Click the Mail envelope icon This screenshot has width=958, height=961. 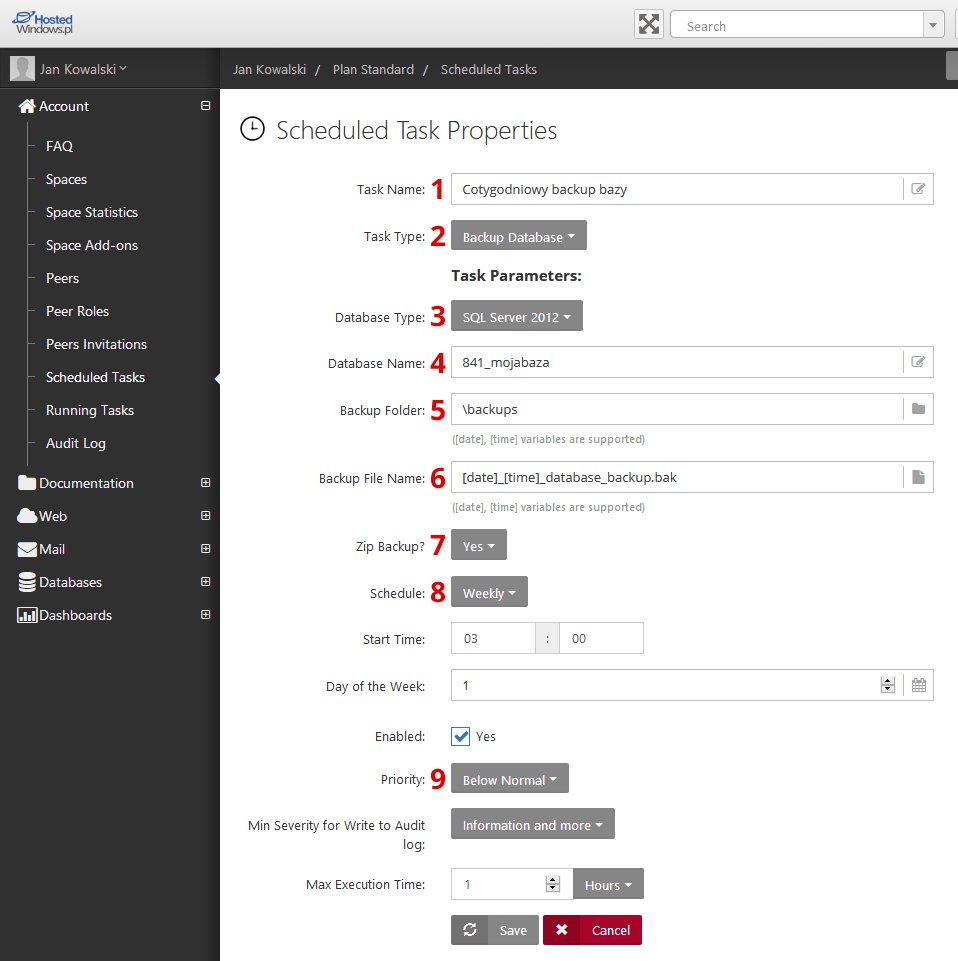point(27,549)
